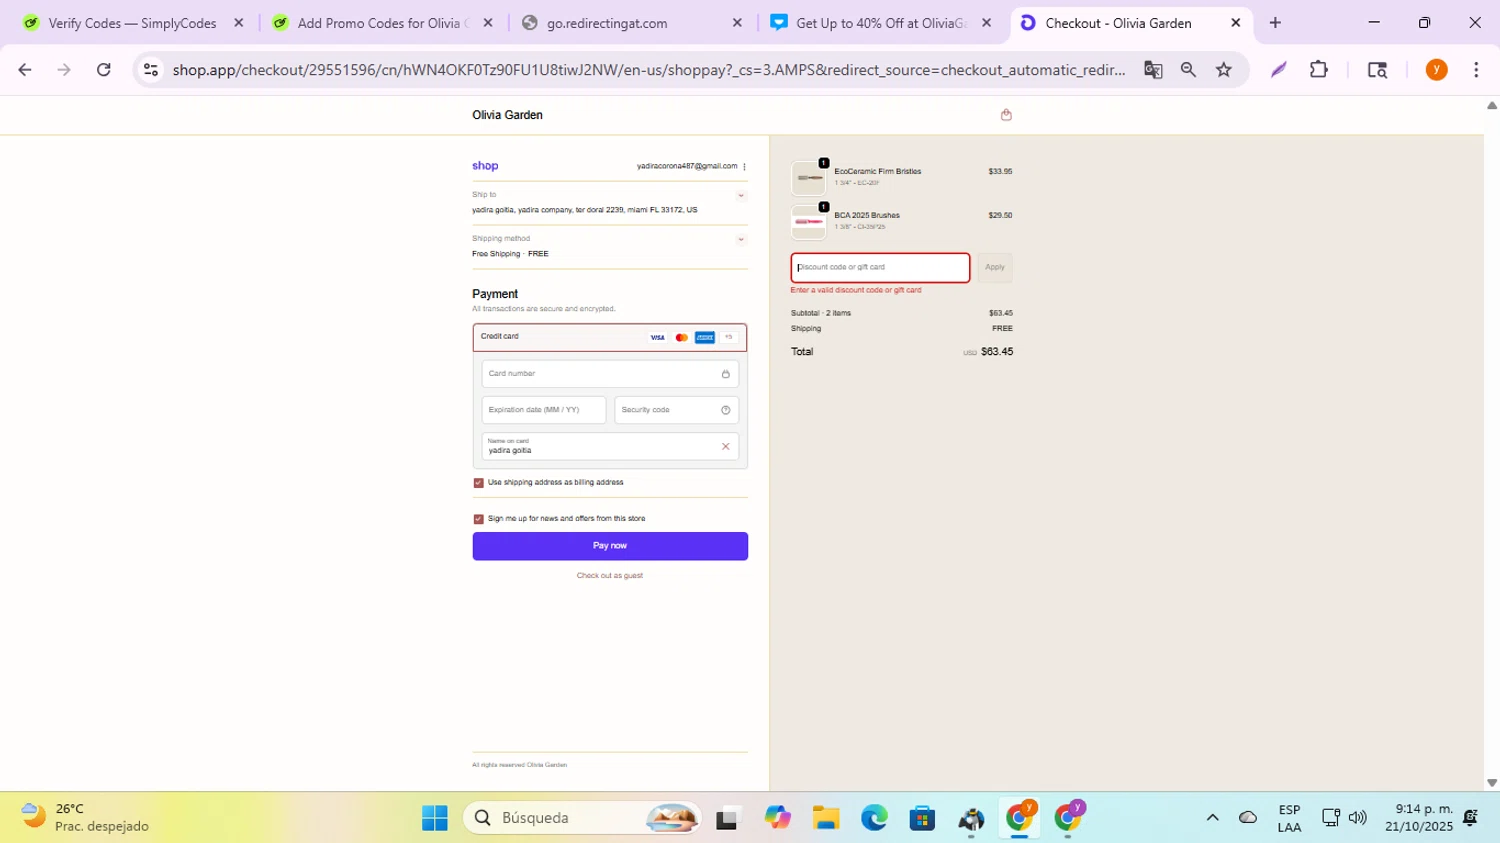Image resolution: width=1500 pixels, height=843 pixels.
Task: Click the address bar URL
Action: [x=649, y=70]
